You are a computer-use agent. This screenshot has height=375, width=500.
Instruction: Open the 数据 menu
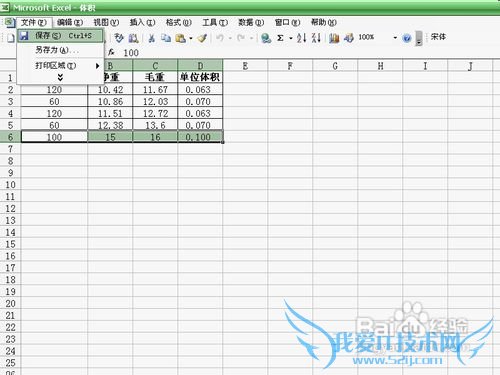pos(251,23)
